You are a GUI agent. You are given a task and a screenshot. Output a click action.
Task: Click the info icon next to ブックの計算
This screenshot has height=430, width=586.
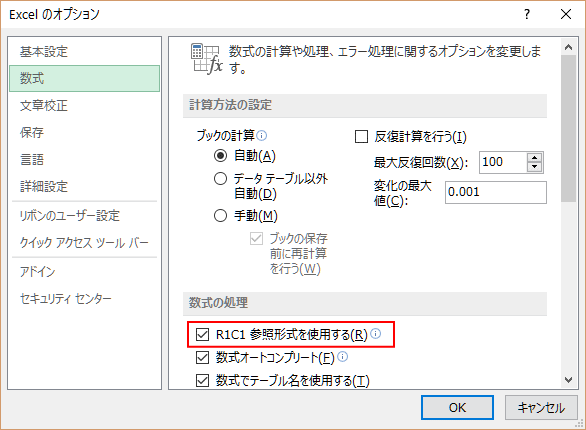coord(262,135)
